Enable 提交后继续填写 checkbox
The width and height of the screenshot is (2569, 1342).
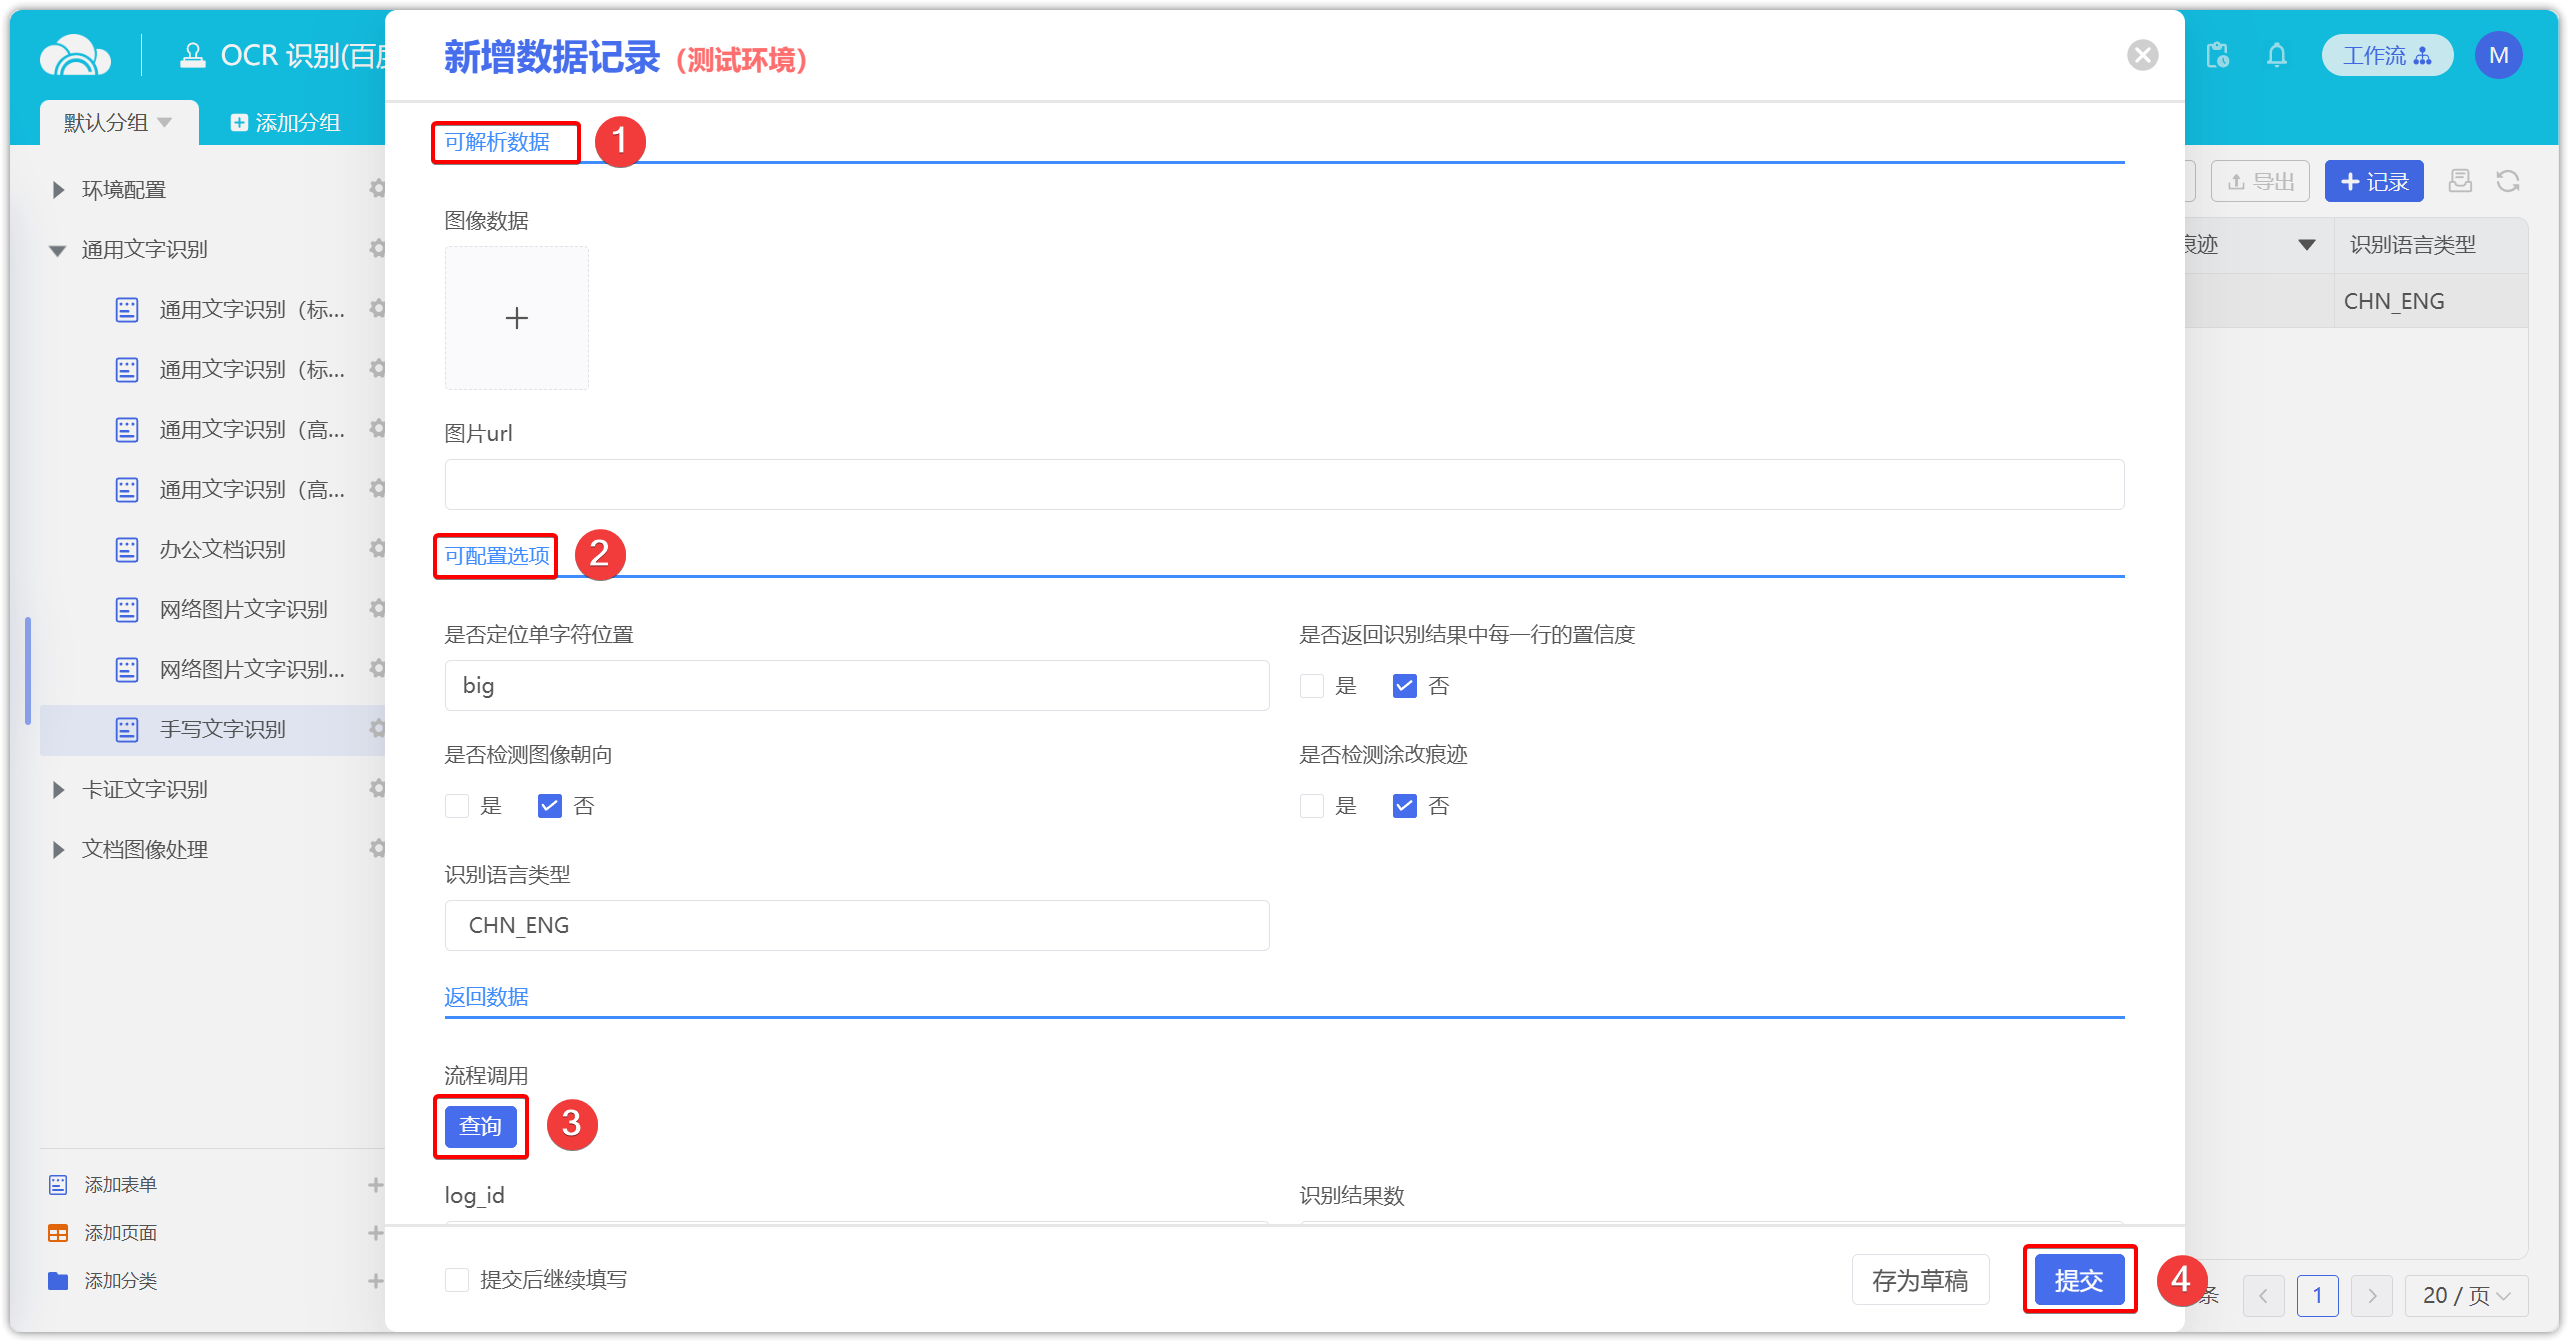click(x=456, y=1280)
